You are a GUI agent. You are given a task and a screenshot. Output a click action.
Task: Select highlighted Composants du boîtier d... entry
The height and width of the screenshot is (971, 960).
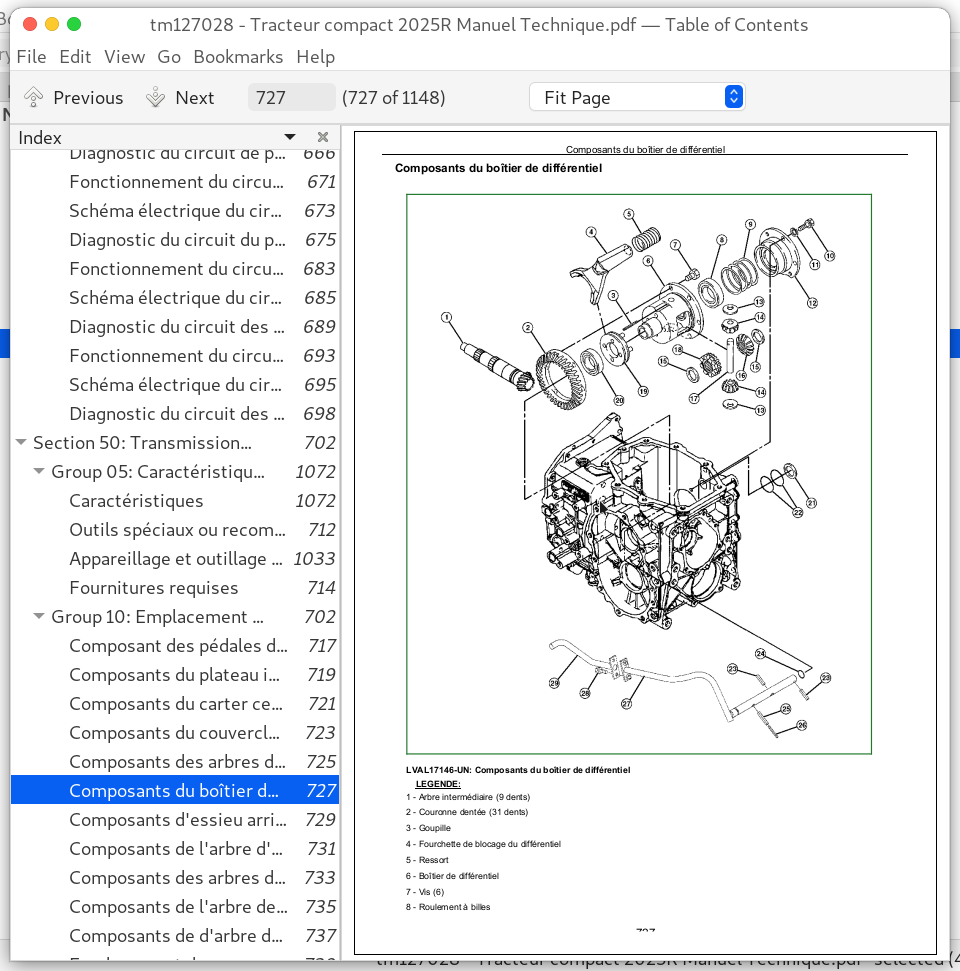(x=175, y=790)
